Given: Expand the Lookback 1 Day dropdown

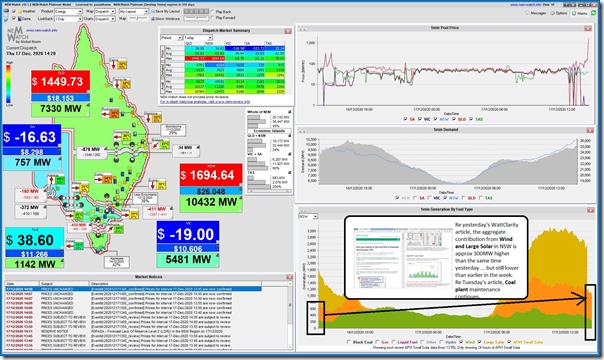Looking at the screenshot, I should pyautogui.click(x=69, y=18).
